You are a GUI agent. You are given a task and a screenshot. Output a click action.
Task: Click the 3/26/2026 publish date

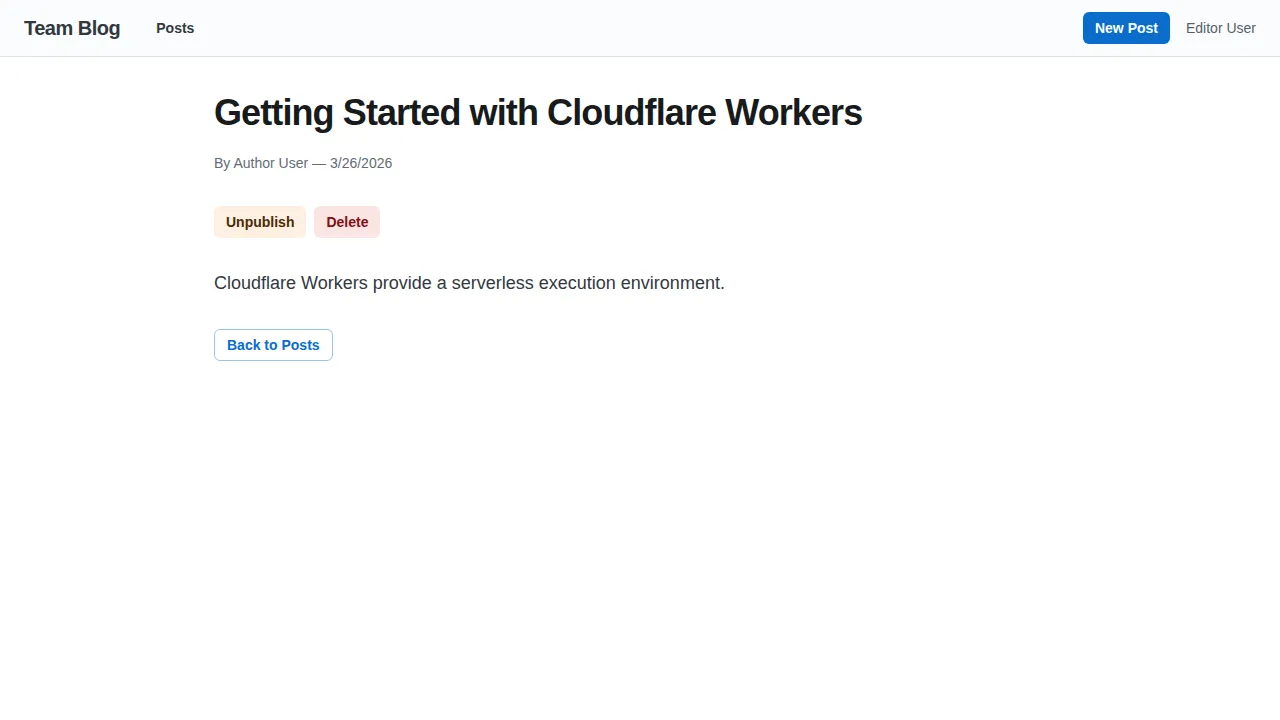coord(361,163)
